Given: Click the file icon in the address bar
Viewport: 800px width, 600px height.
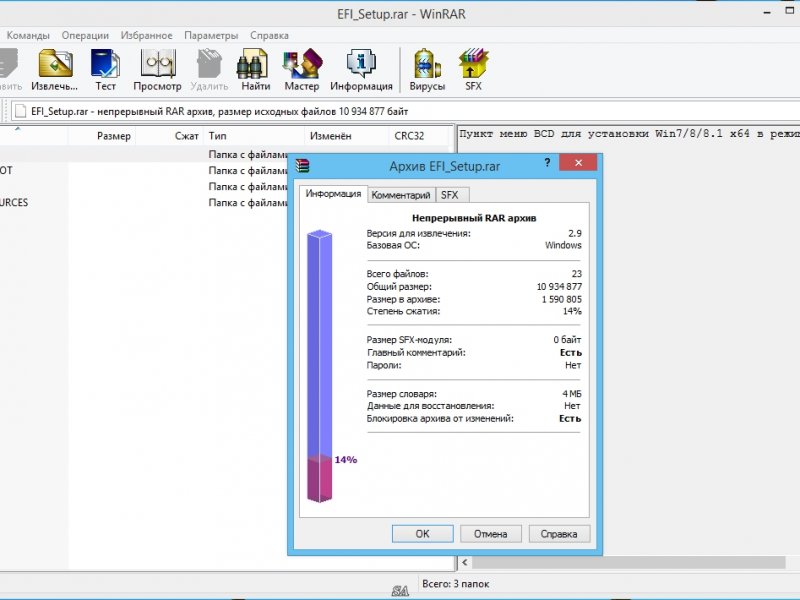Looking at the screenshot, I should (20, 111).
